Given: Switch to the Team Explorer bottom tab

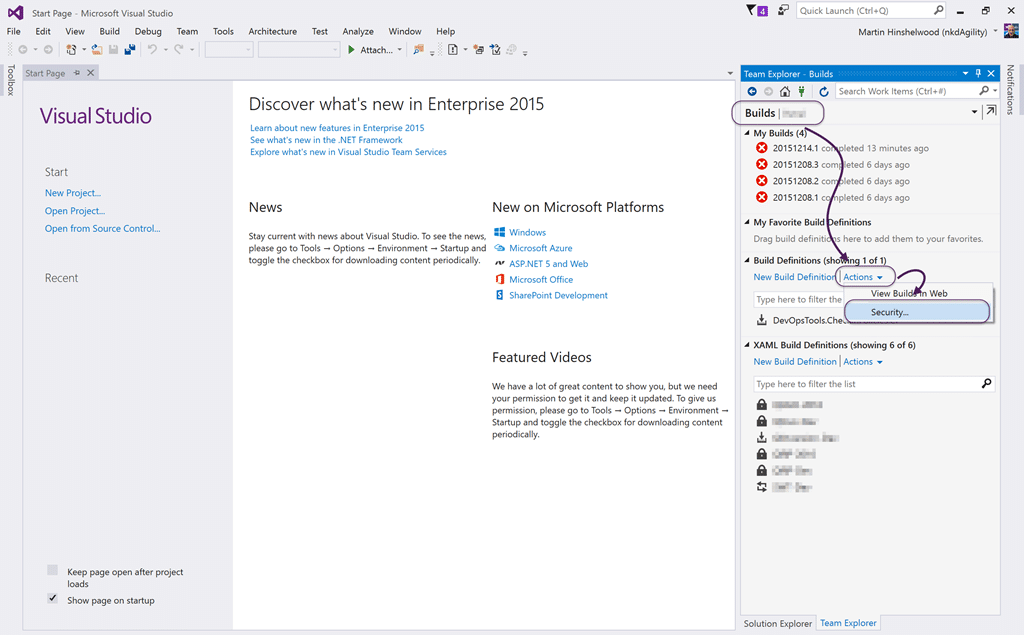Looking at the screenshot, I should tap(848, 623).
